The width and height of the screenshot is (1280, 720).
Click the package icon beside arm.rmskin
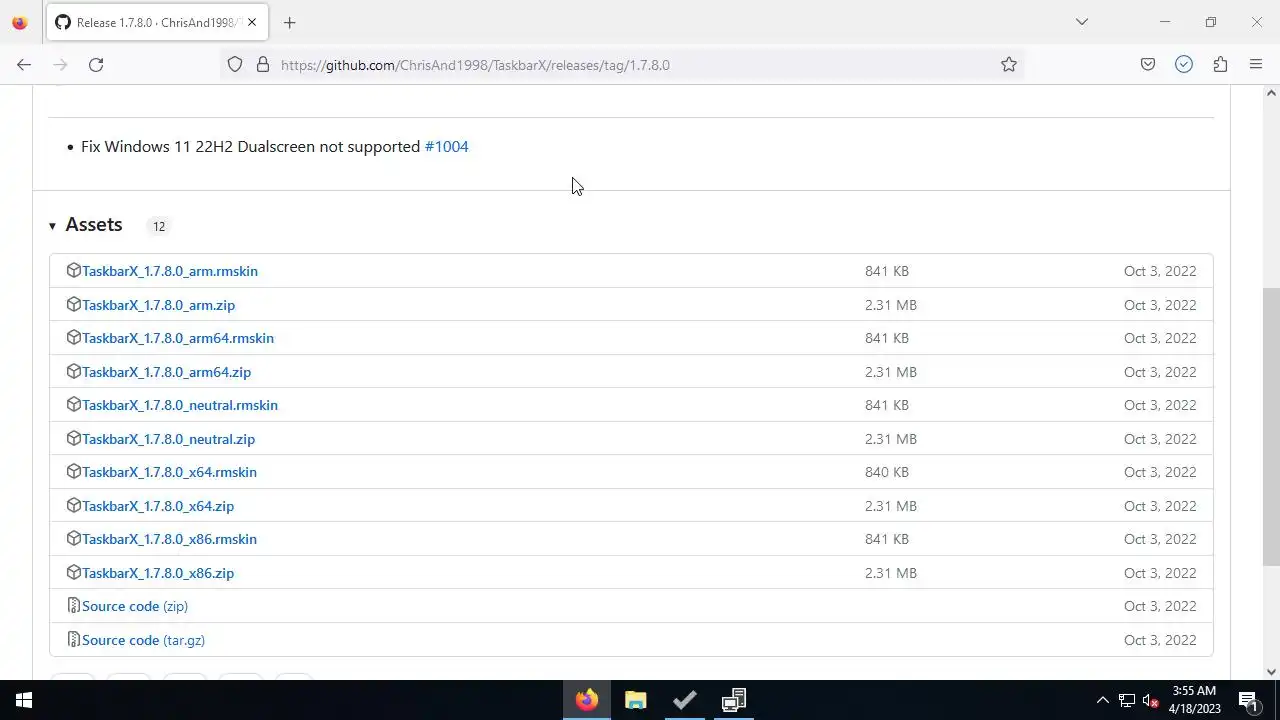point(73,270)
